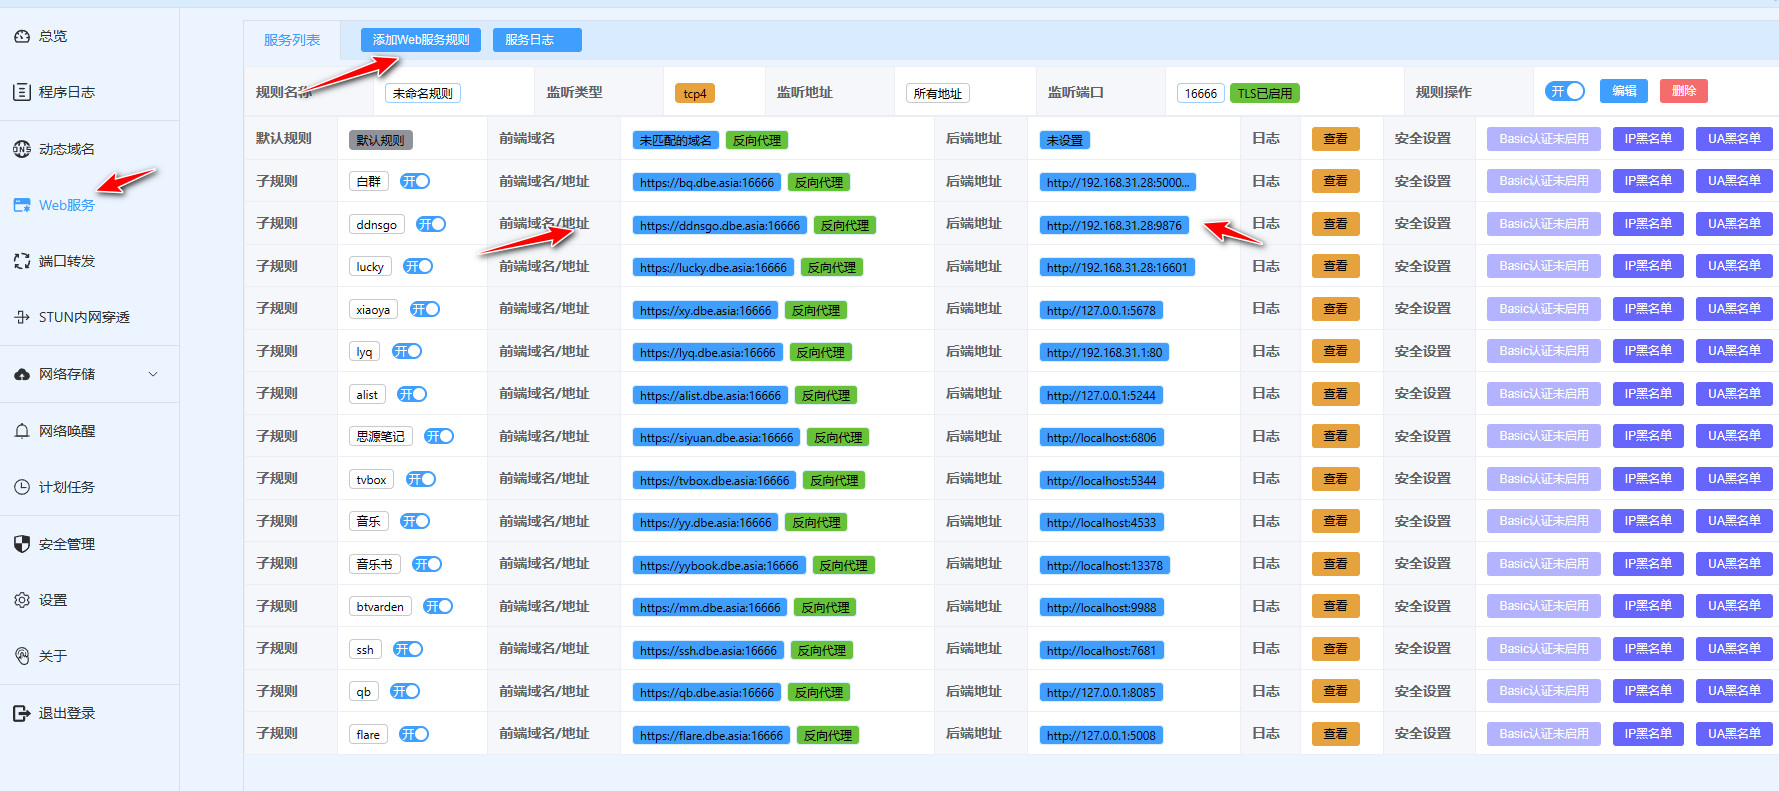Click 查看 in the ddnsgo row
This screenshot has height=791, width=1779.
tap(1336, 224)
